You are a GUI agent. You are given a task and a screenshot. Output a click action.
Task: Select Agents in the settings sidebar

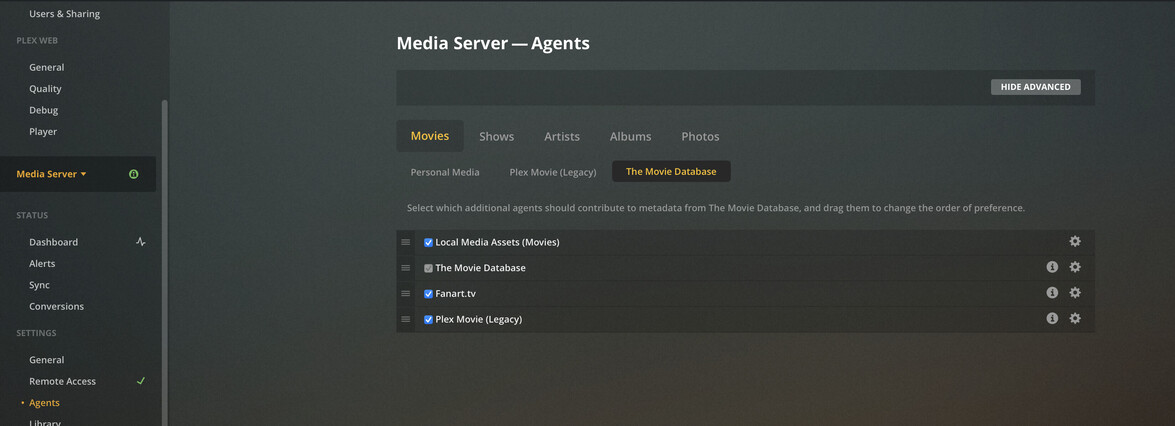point(44,403)
